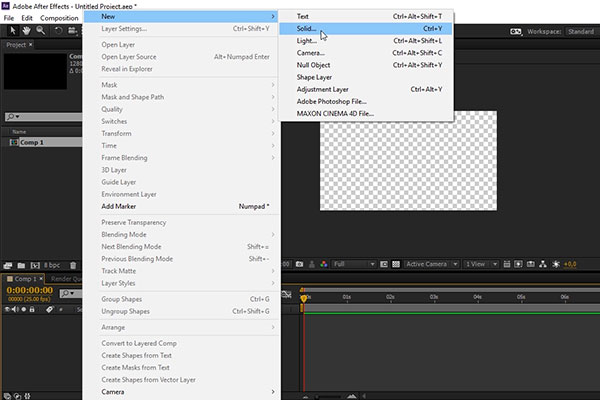Image resolution: width=600 pixels, height=400 pixels.
Task: Click the reset exposure icon
Action: click(556, 264)
